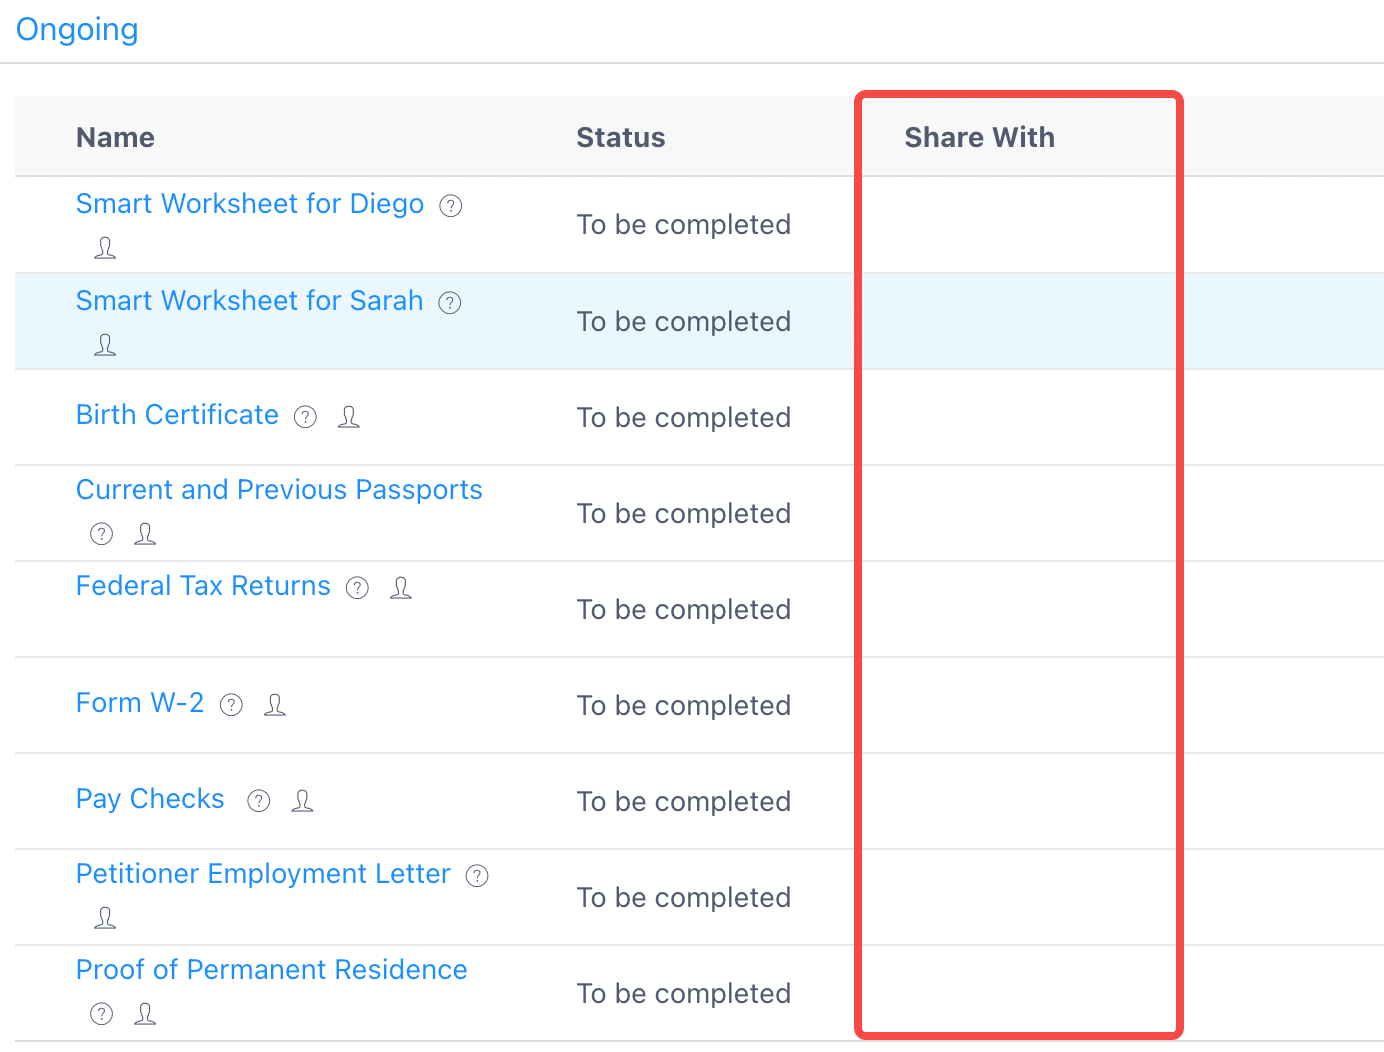
Task: Click help icon beside Petitioner Employment Letter
Action: 478,876
